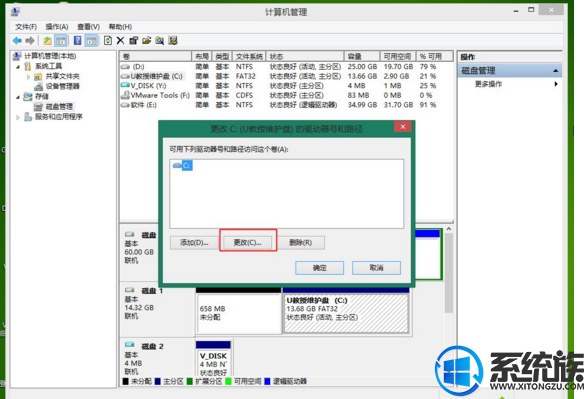The width and height of the screenshot is (584, 399).
Task: Click the Refresh toolbar icon
Action: point(108,40)
